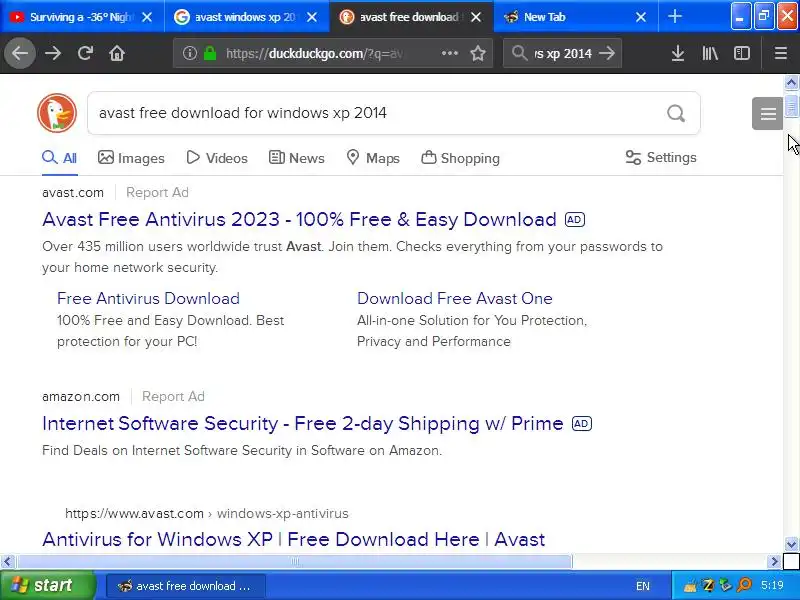Open Antivirus for Windows XP Avast result
This screenshot has width=800, height=600.
(x=293, y=539)
